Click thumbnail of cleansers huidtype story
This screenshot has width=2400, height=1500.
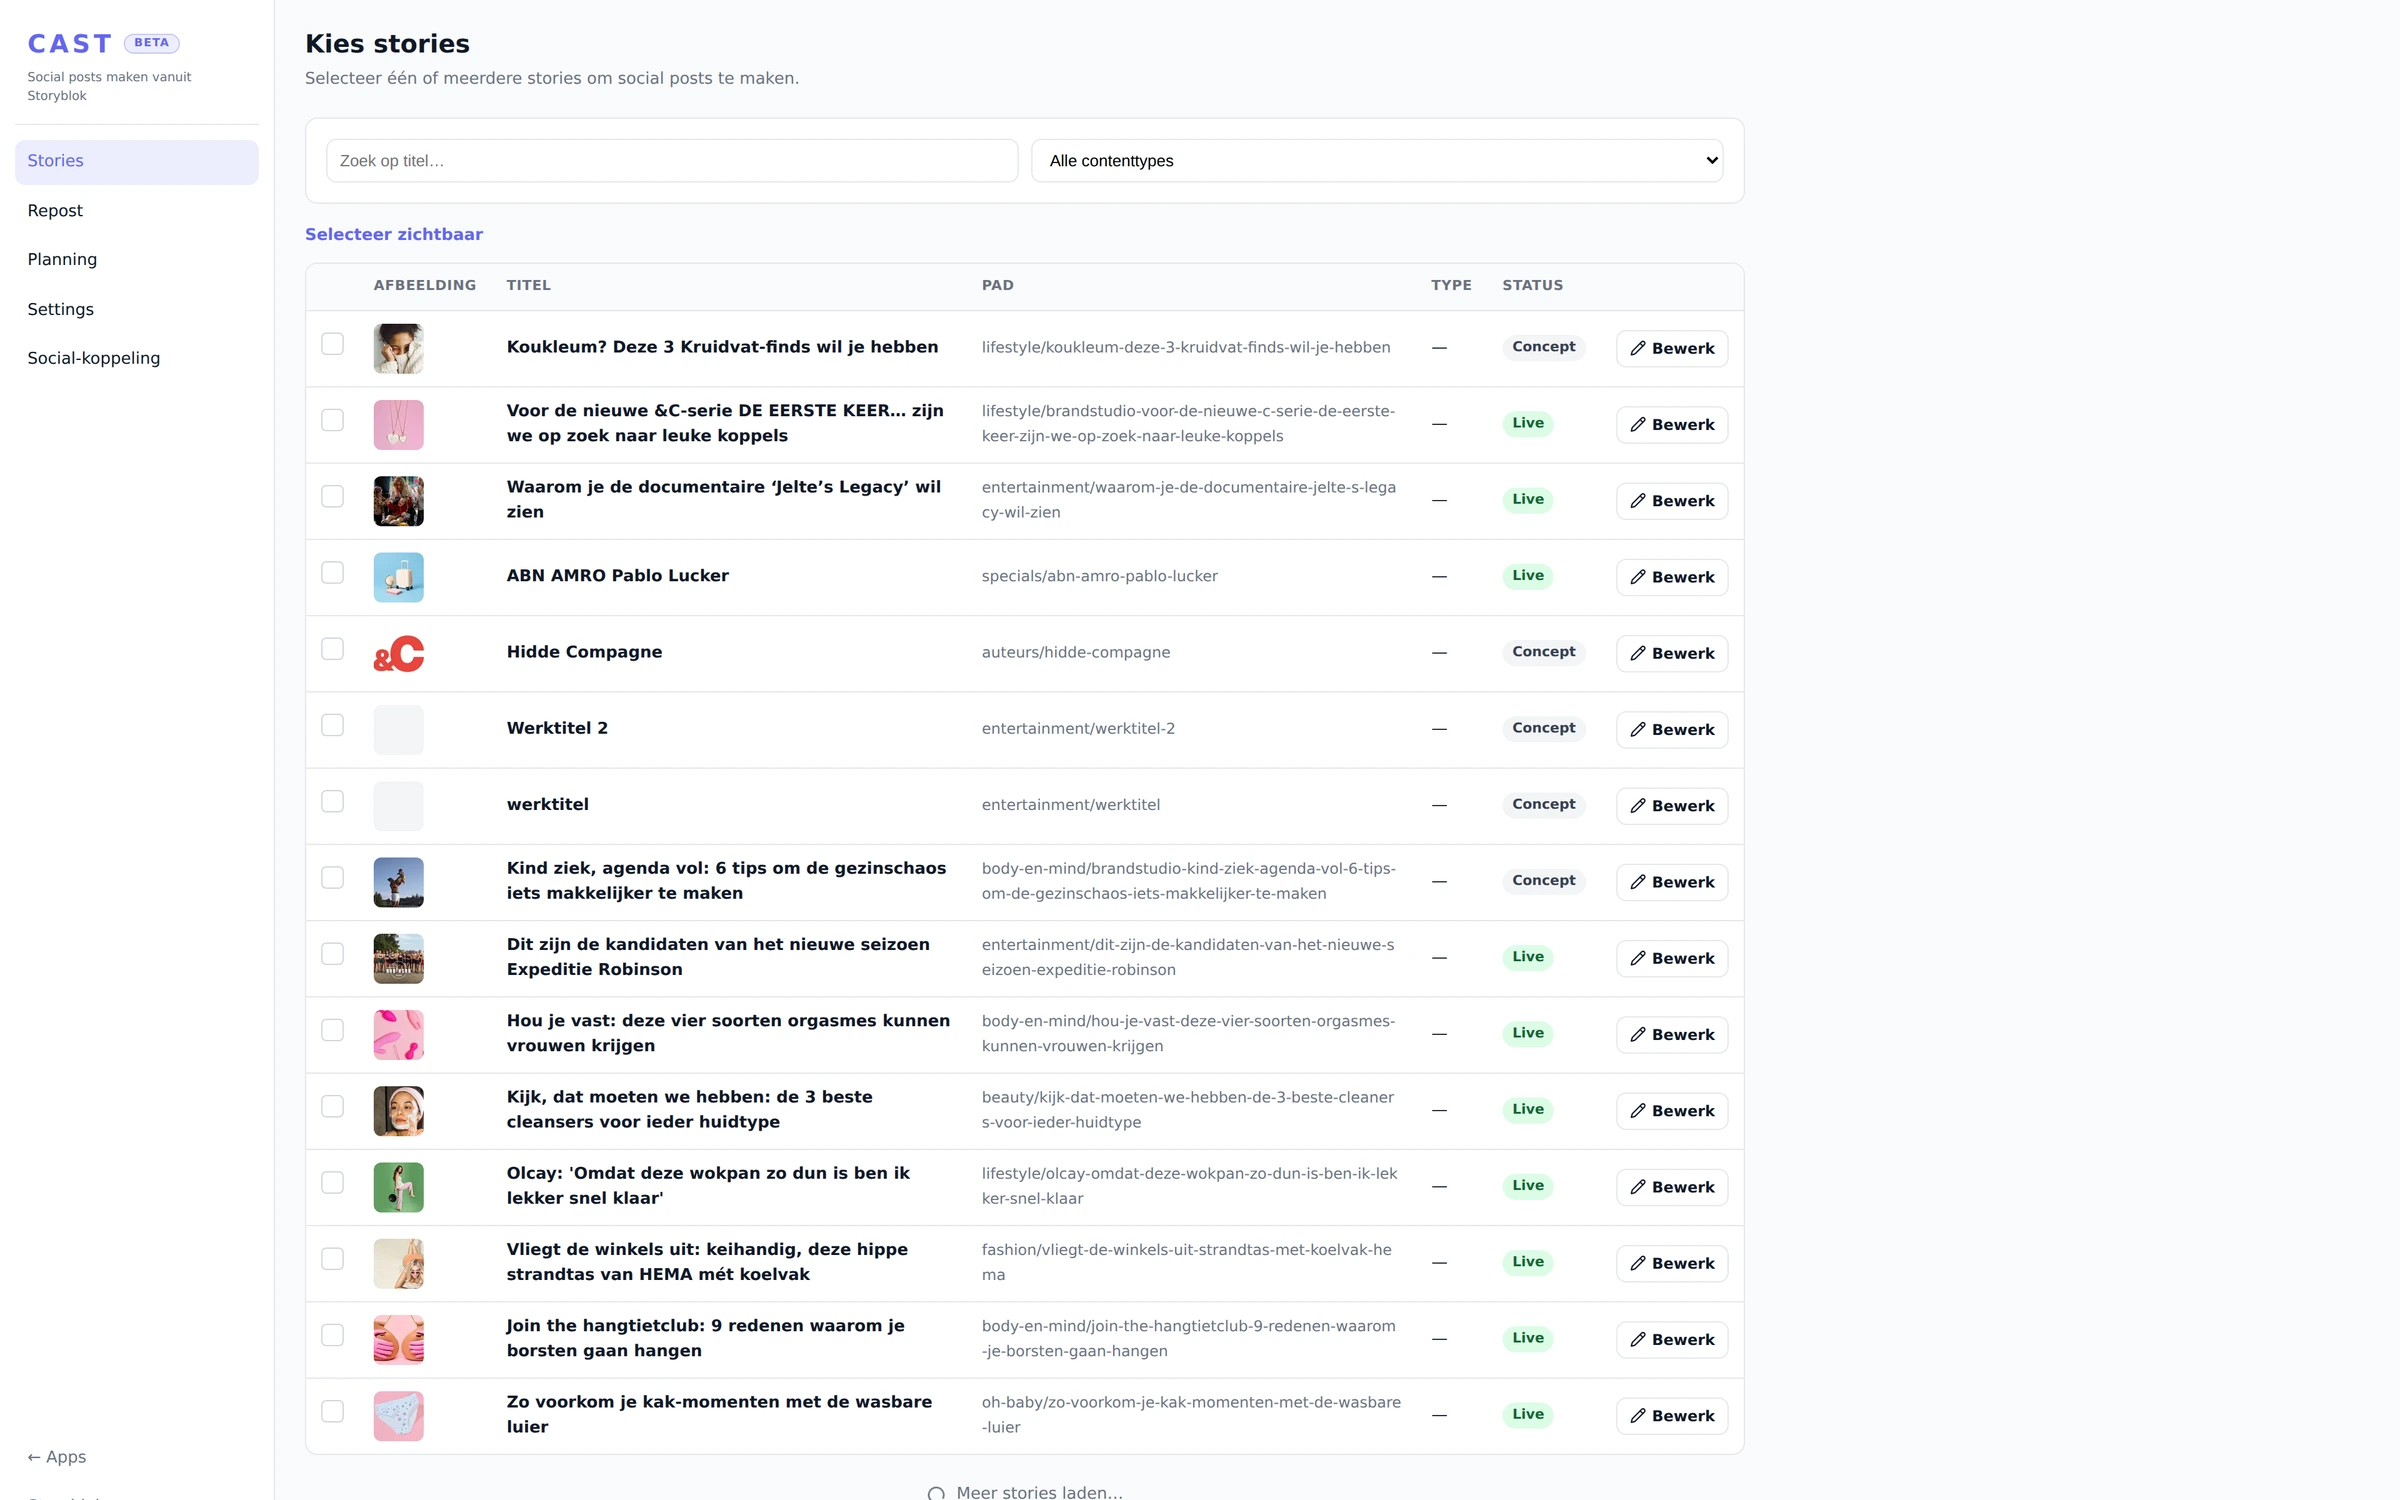[x=398, y=1111]
